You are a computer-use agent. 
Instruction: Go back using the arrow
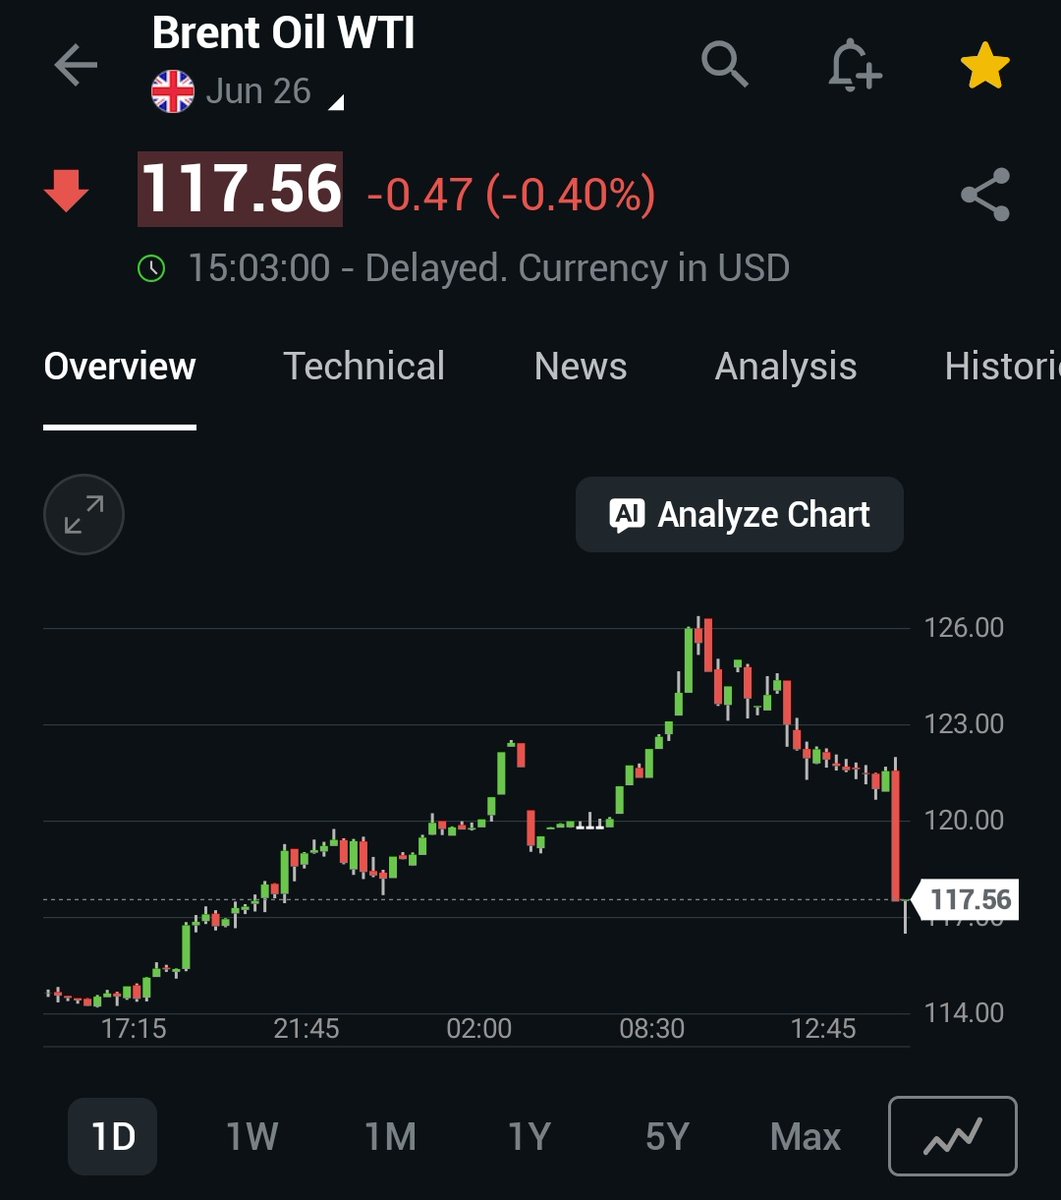coord(74,65)
